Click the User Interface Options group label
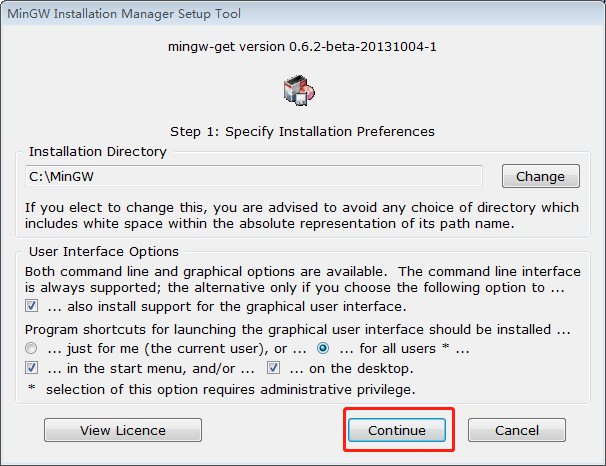Viewport: 606px width, 466px height. 104,252
